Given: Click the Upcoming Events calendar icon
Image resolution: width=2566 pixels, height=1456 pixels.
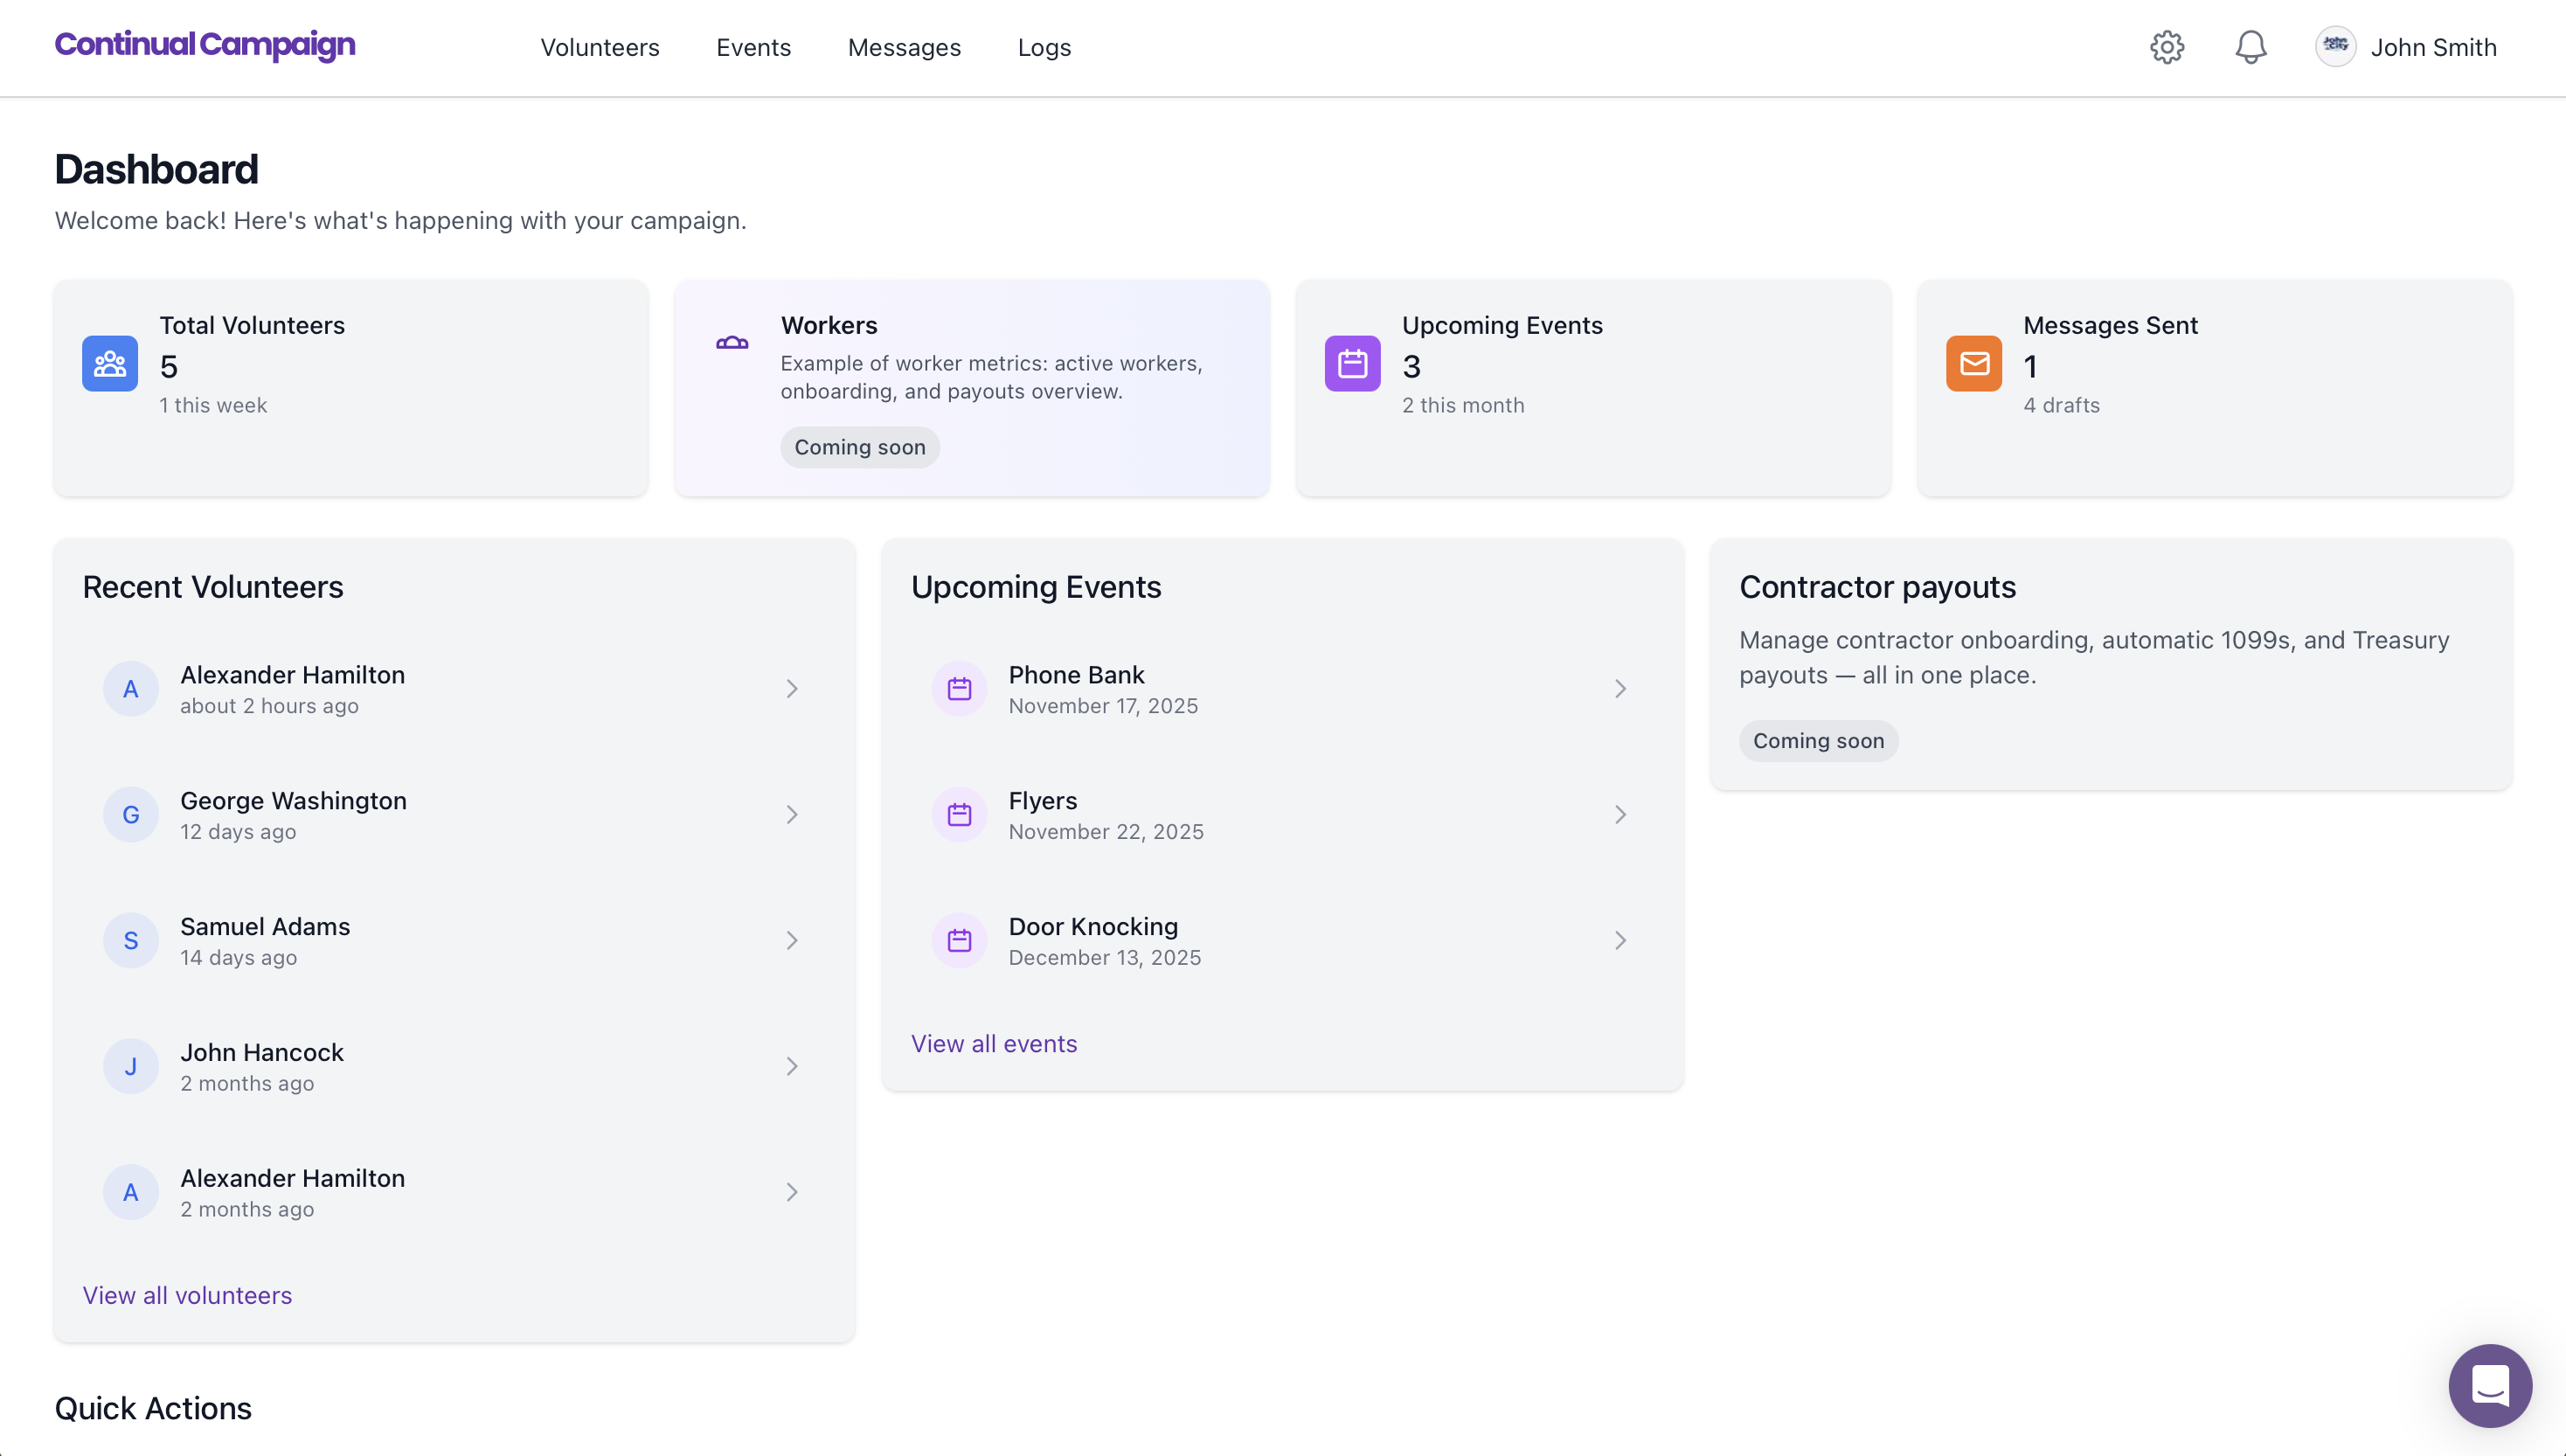Looking at the screenshot, I should (x=1351, y=364).
